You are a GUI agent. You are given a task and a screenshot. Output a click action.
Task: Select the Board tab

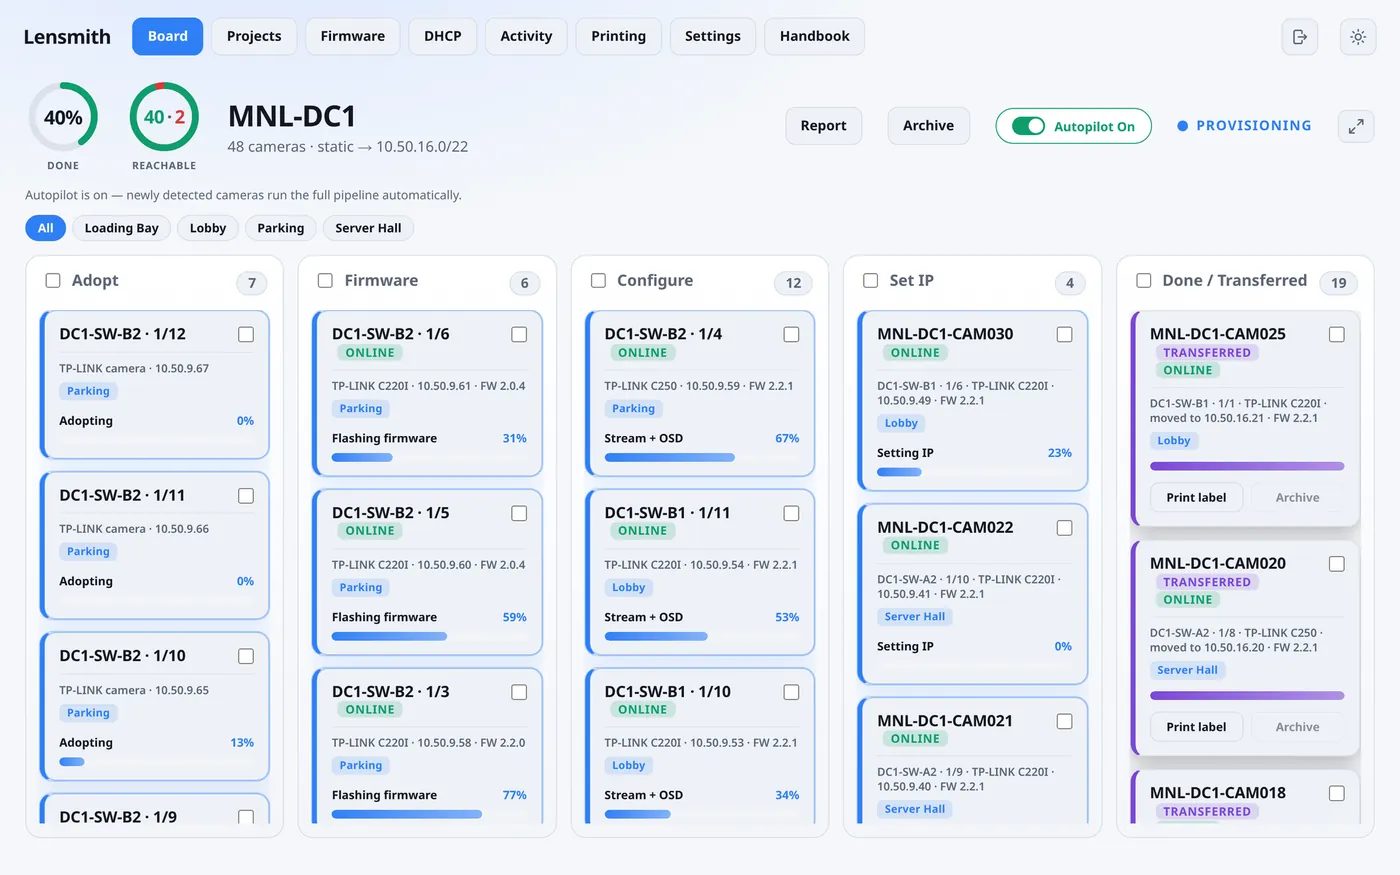coord(168,36)
